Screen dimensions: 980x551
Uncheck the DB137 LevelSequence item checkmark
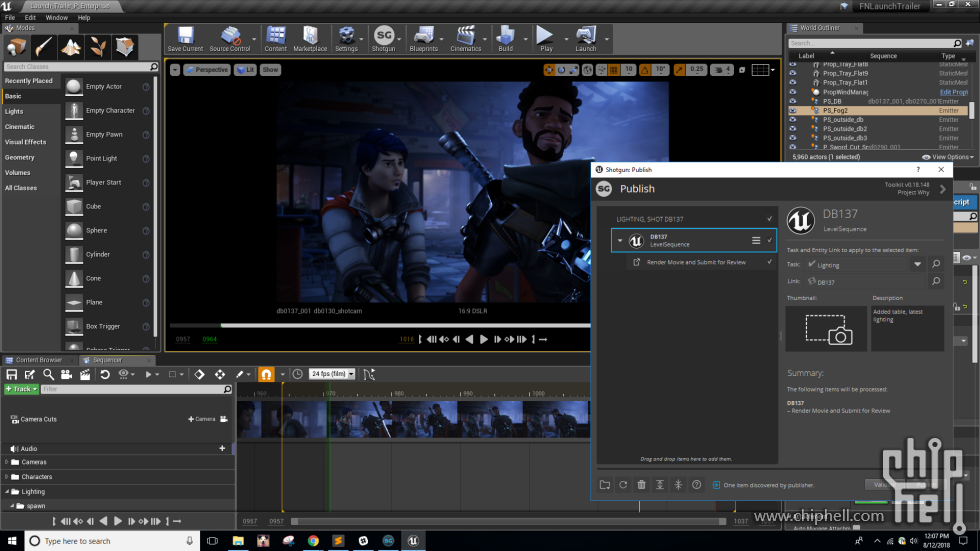770,241
